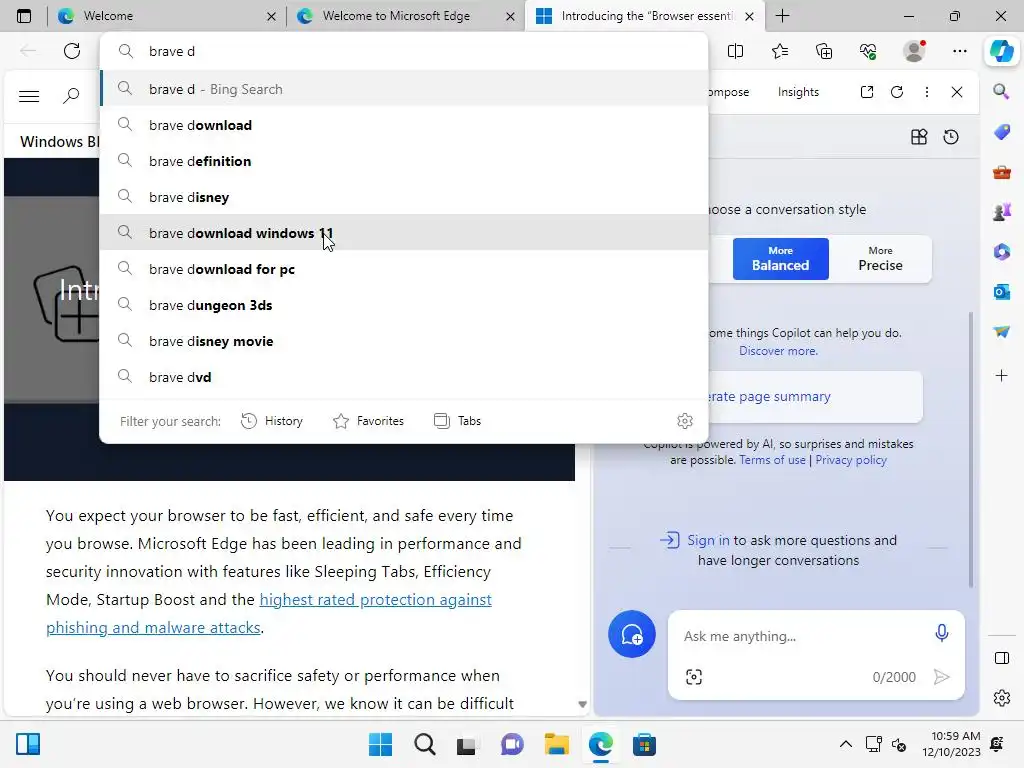Start a new Copilot topic
This screenshot has height=768, width=1024.
click(x=632, y=634)
